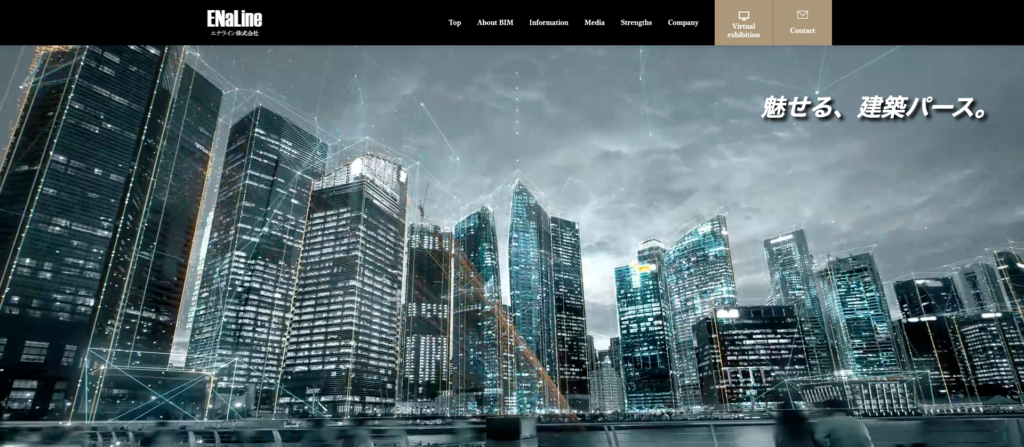The image size is (1024, 447).
Task: Choose Strengths in the header menu
Action: click(x=636, y=22)
